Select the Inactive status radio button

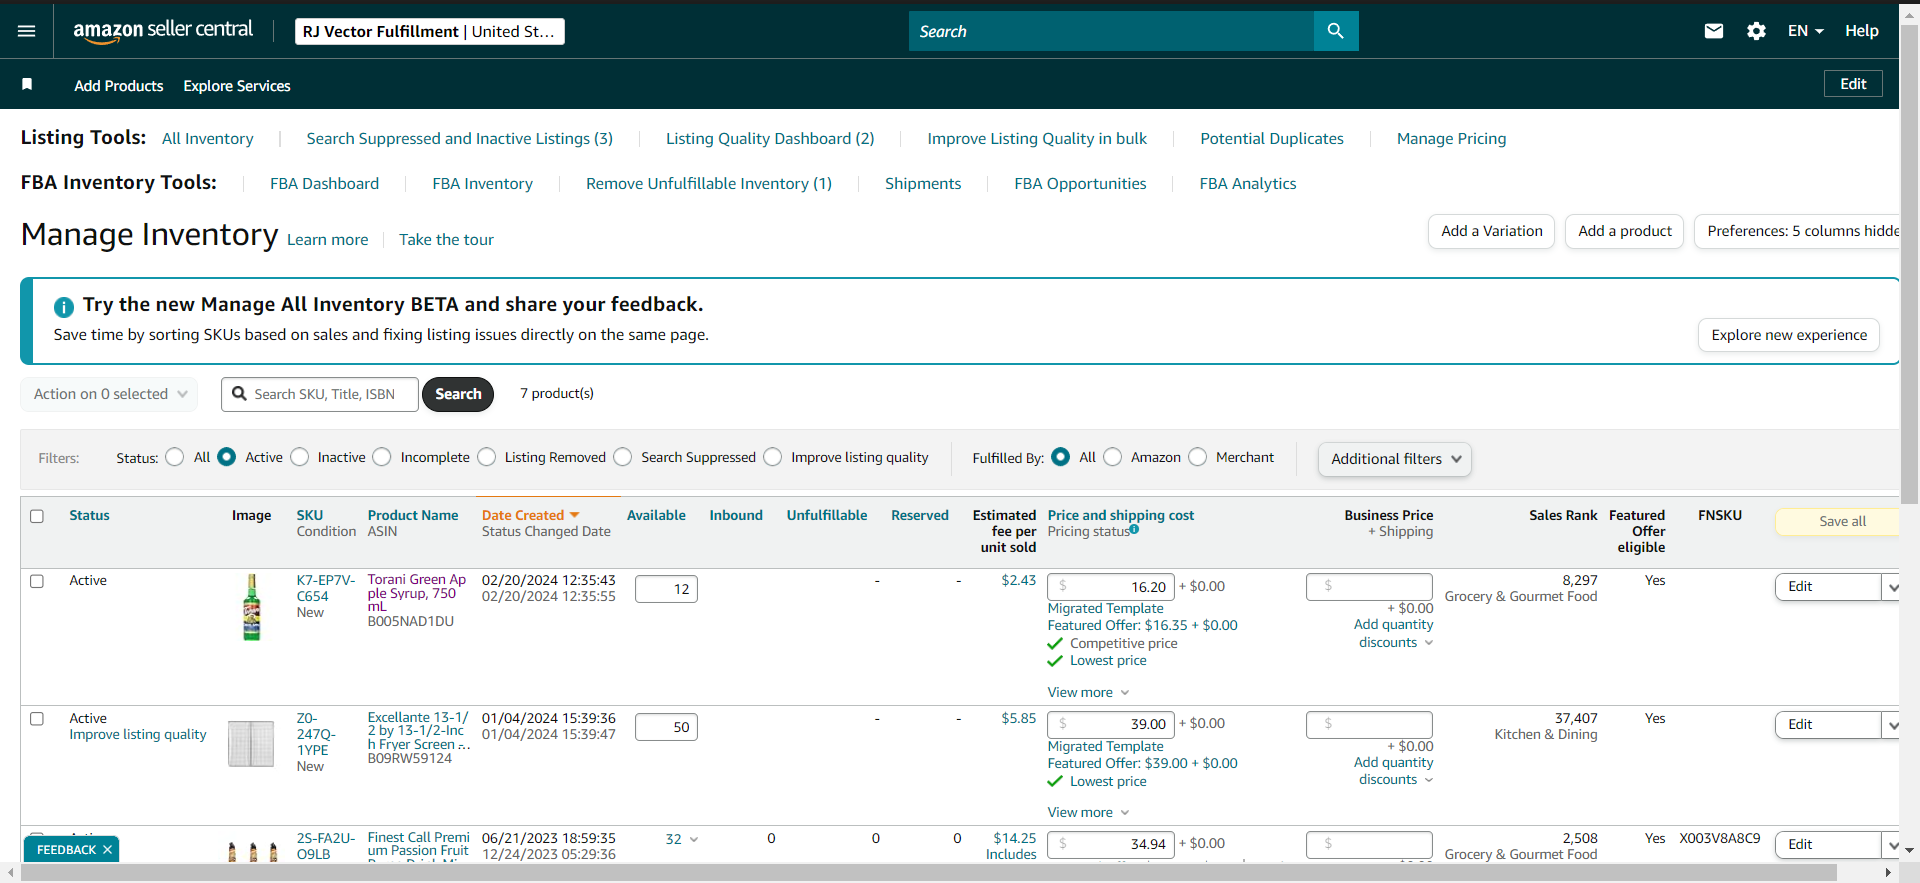300,457
